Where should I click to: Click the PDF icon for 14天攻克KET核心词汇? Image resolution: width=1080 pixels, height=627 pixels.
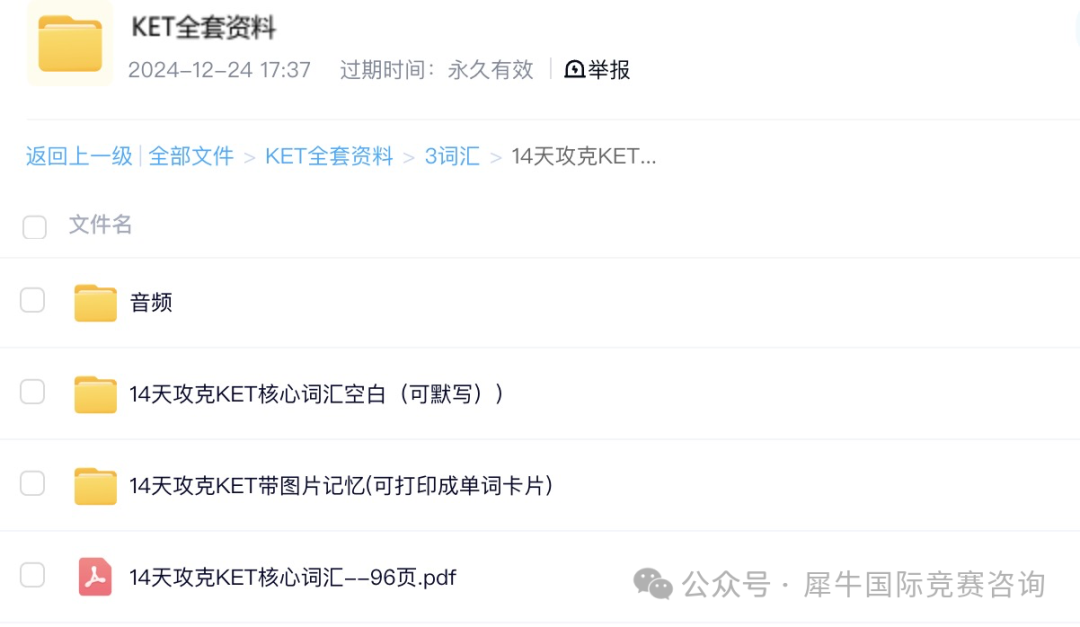coord(95,577)
